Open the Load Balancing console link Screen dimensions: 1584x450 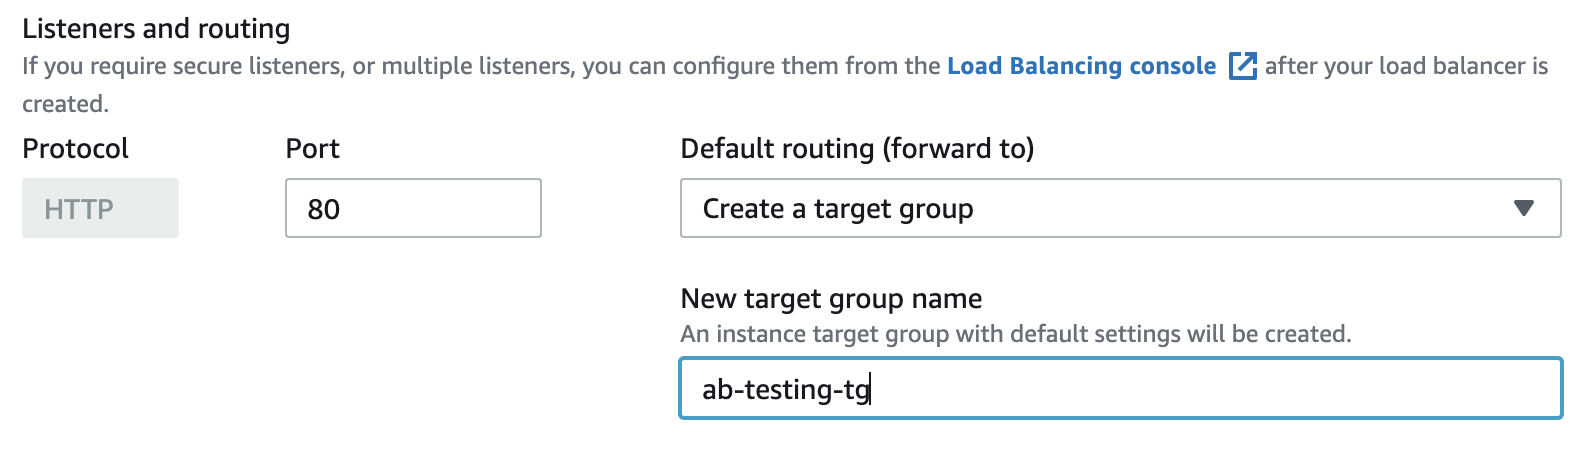point(1081,66)
